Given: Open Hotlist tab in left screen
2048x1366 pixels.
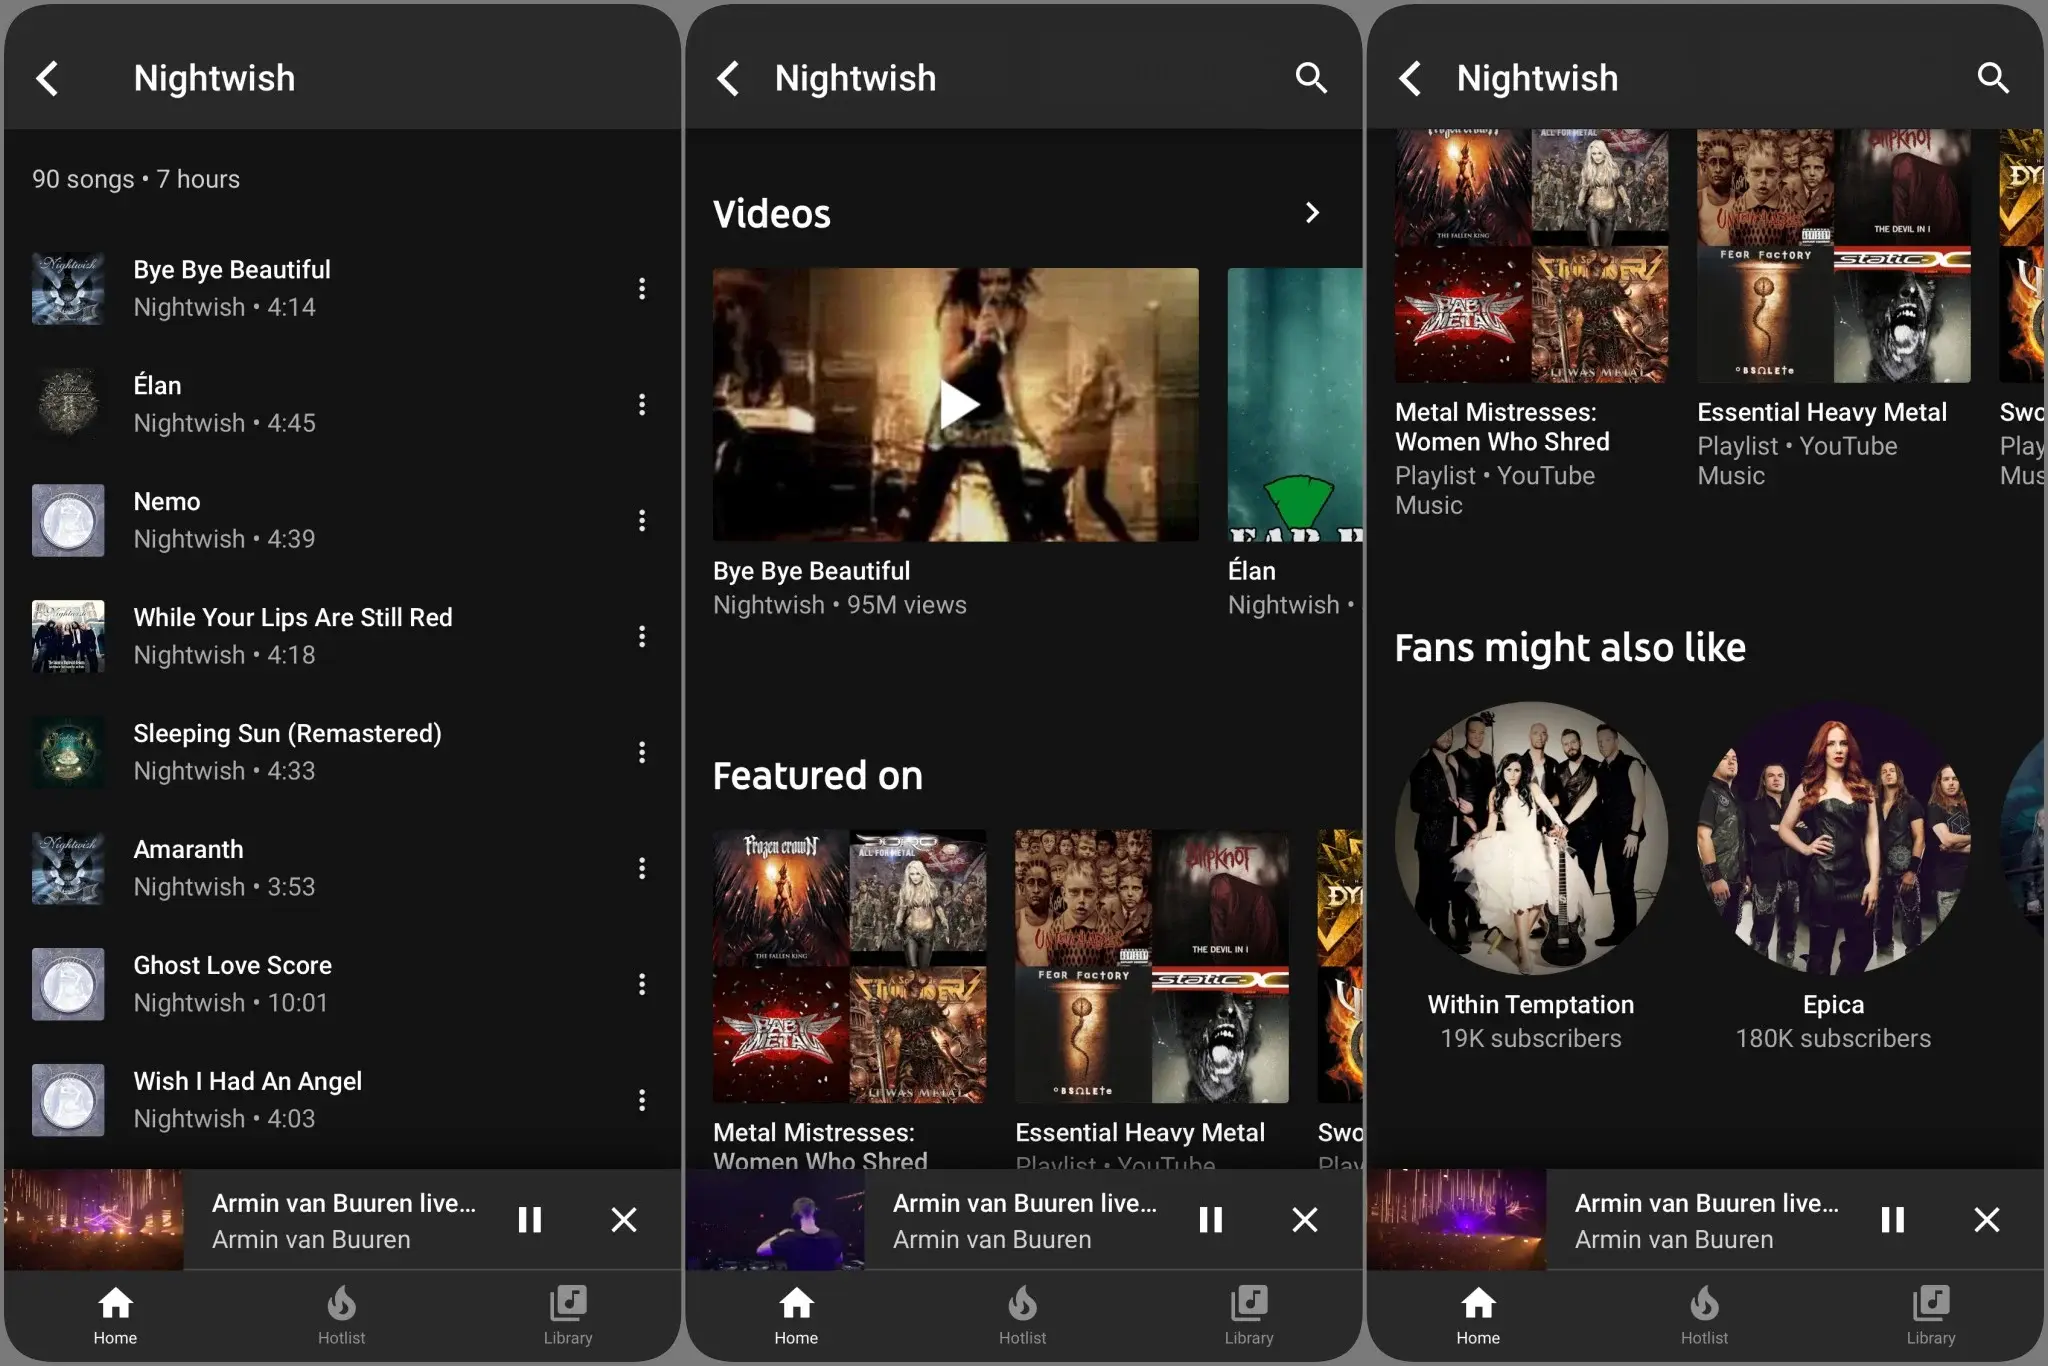Looking at the screenshot, I should [341, 1315].
